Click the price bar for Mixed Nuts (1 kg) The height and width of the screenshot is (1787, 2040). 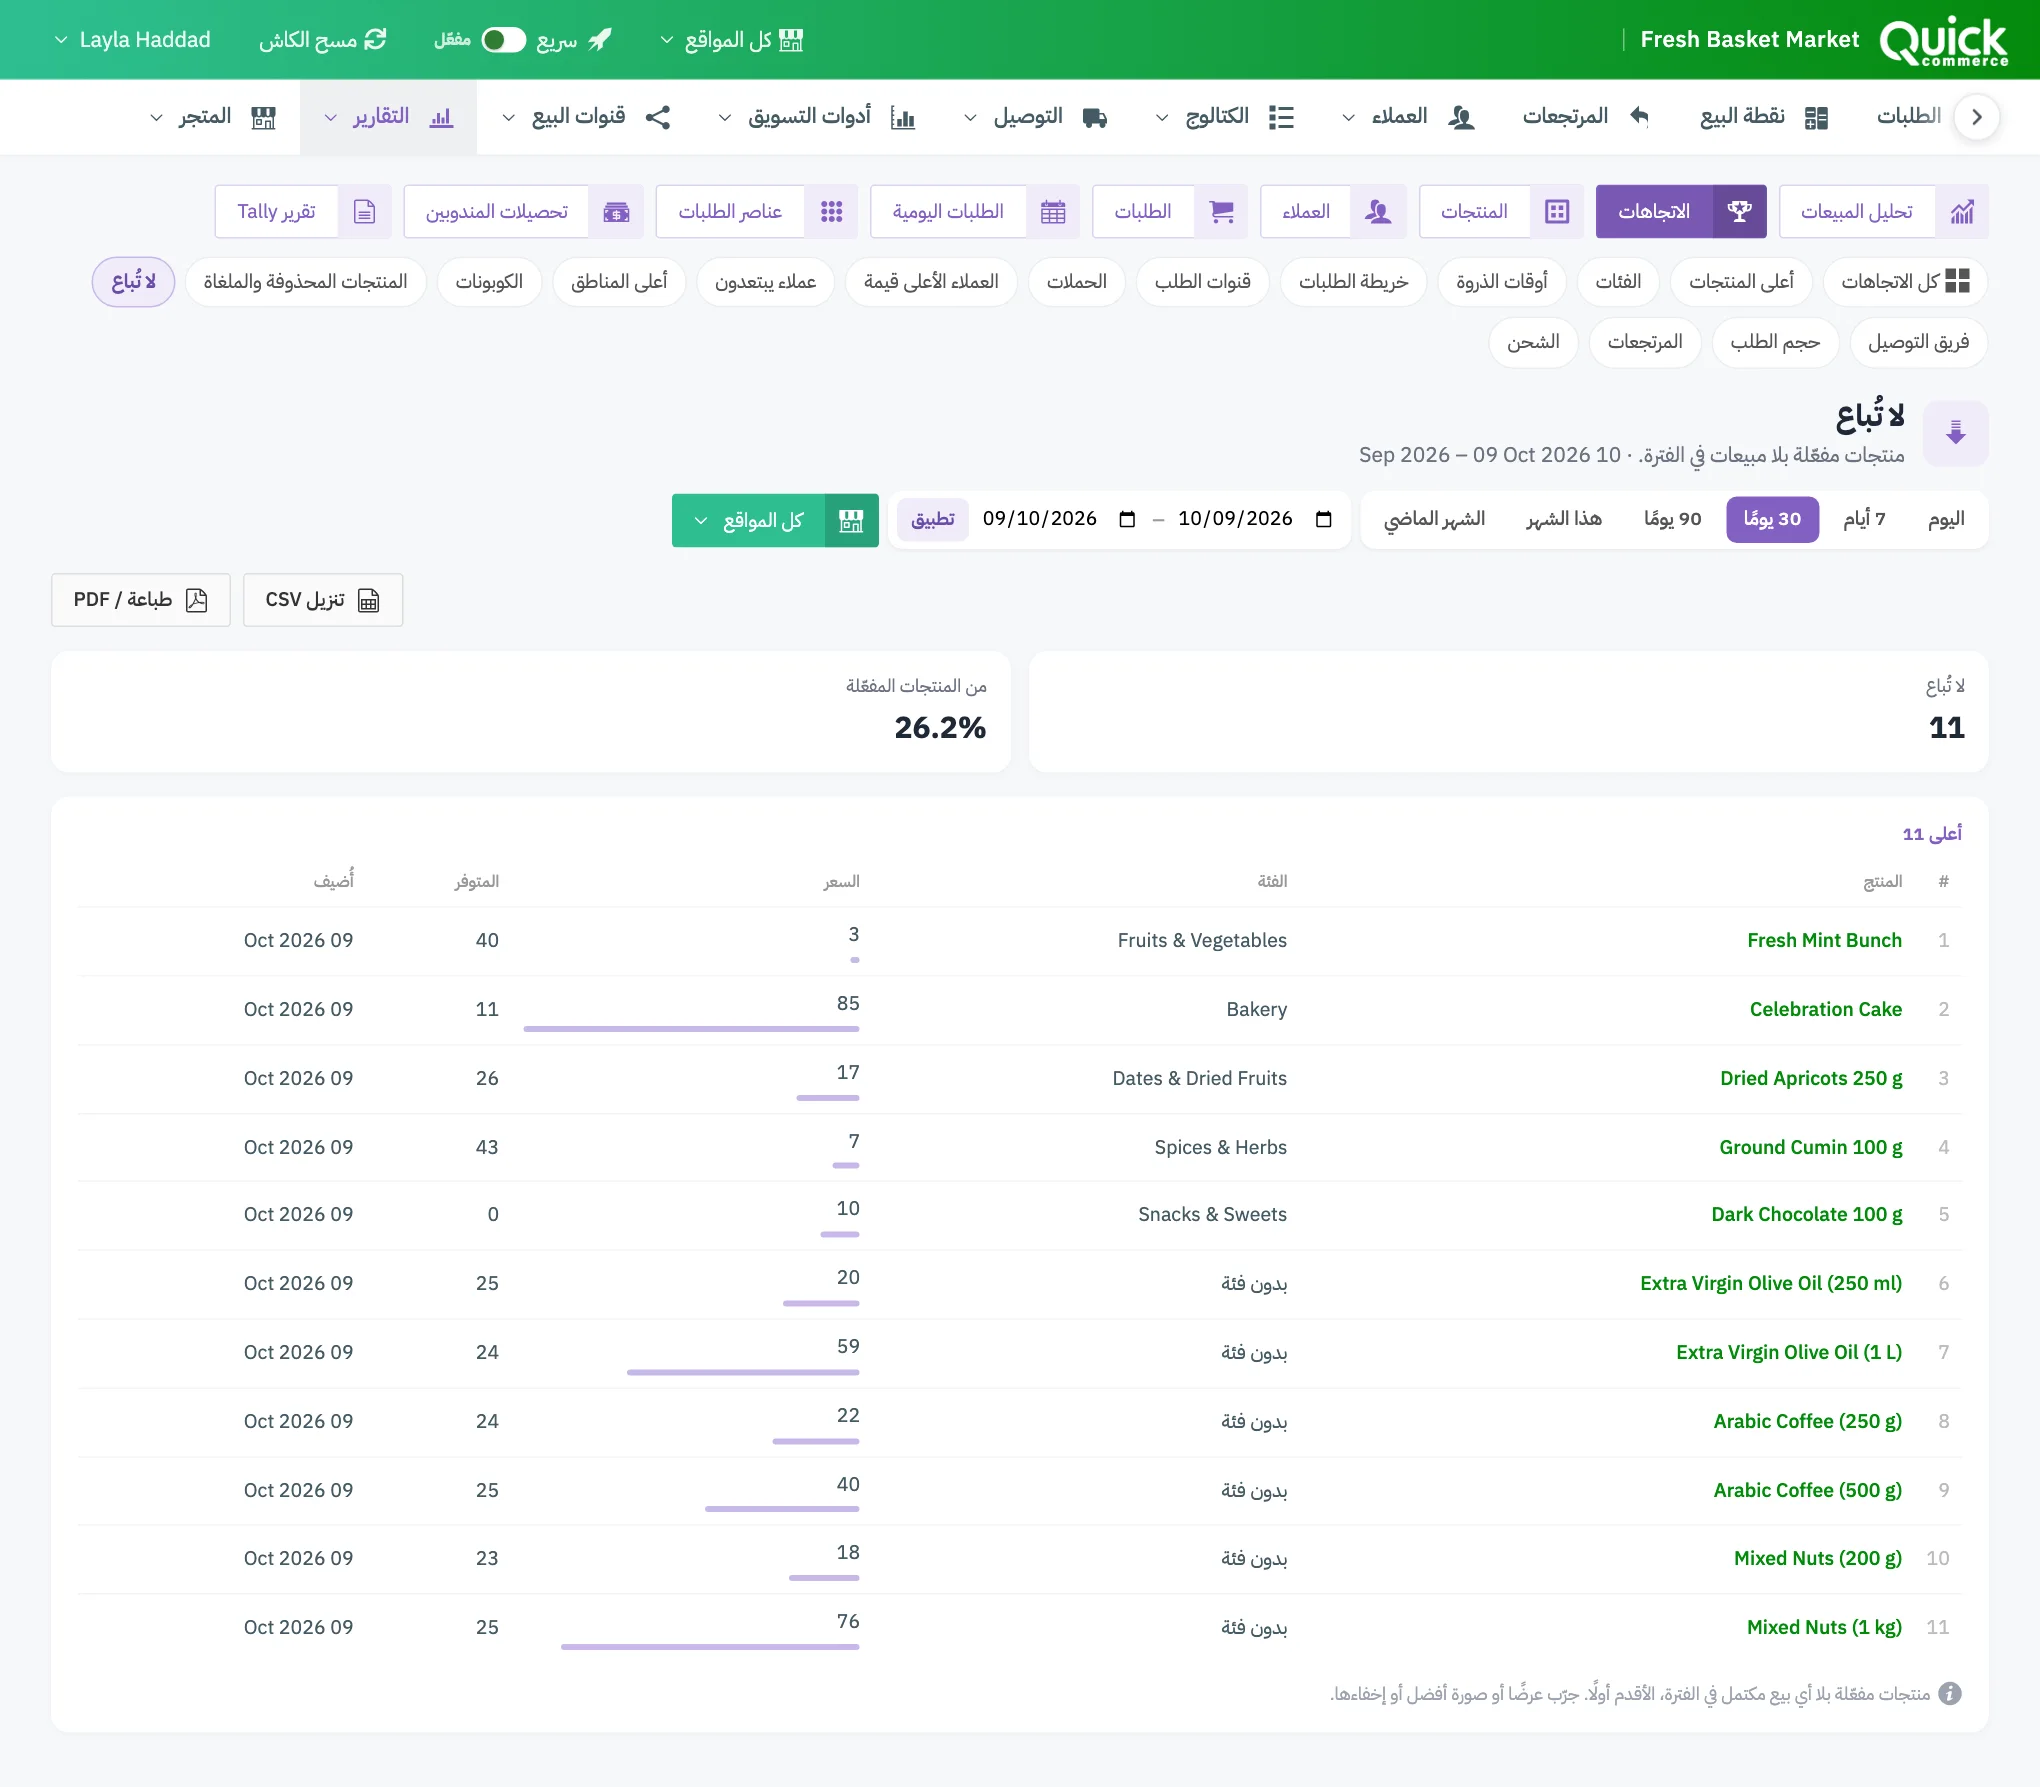(710, 1646)
